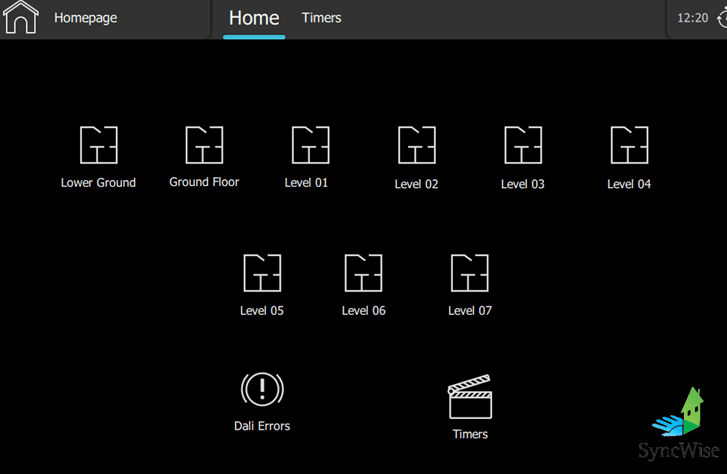Click the clock history icon beside the time
The width and height of the screenshot is (727, 474).
pyautogui.click(x=721, y=18)
